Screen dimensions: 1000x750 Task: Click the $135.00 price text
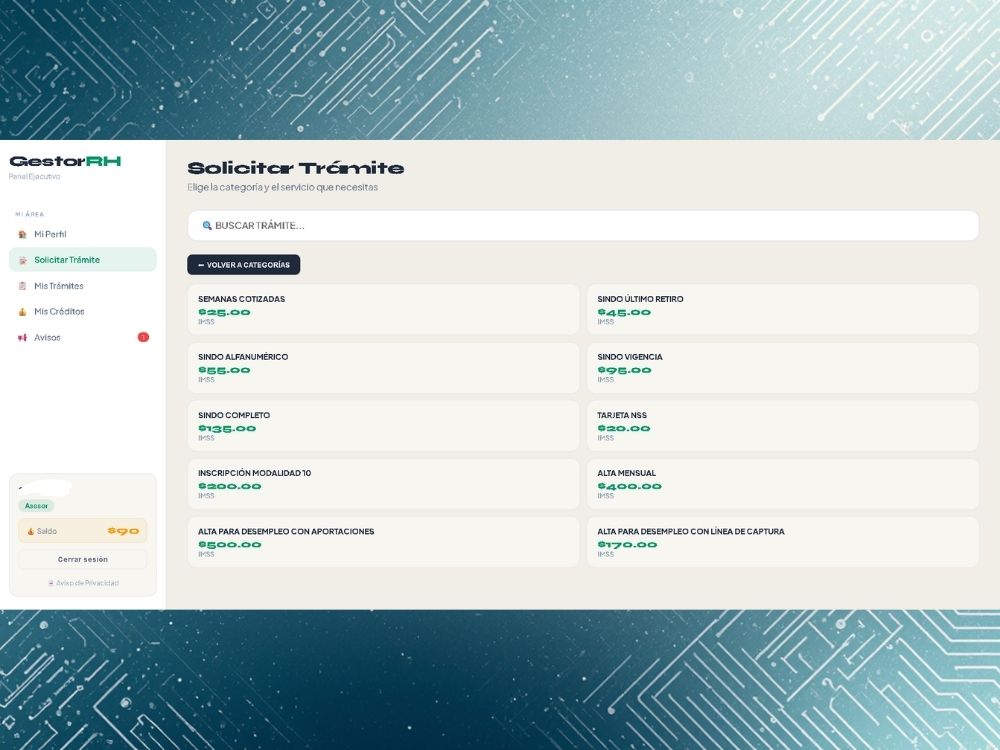227,429
